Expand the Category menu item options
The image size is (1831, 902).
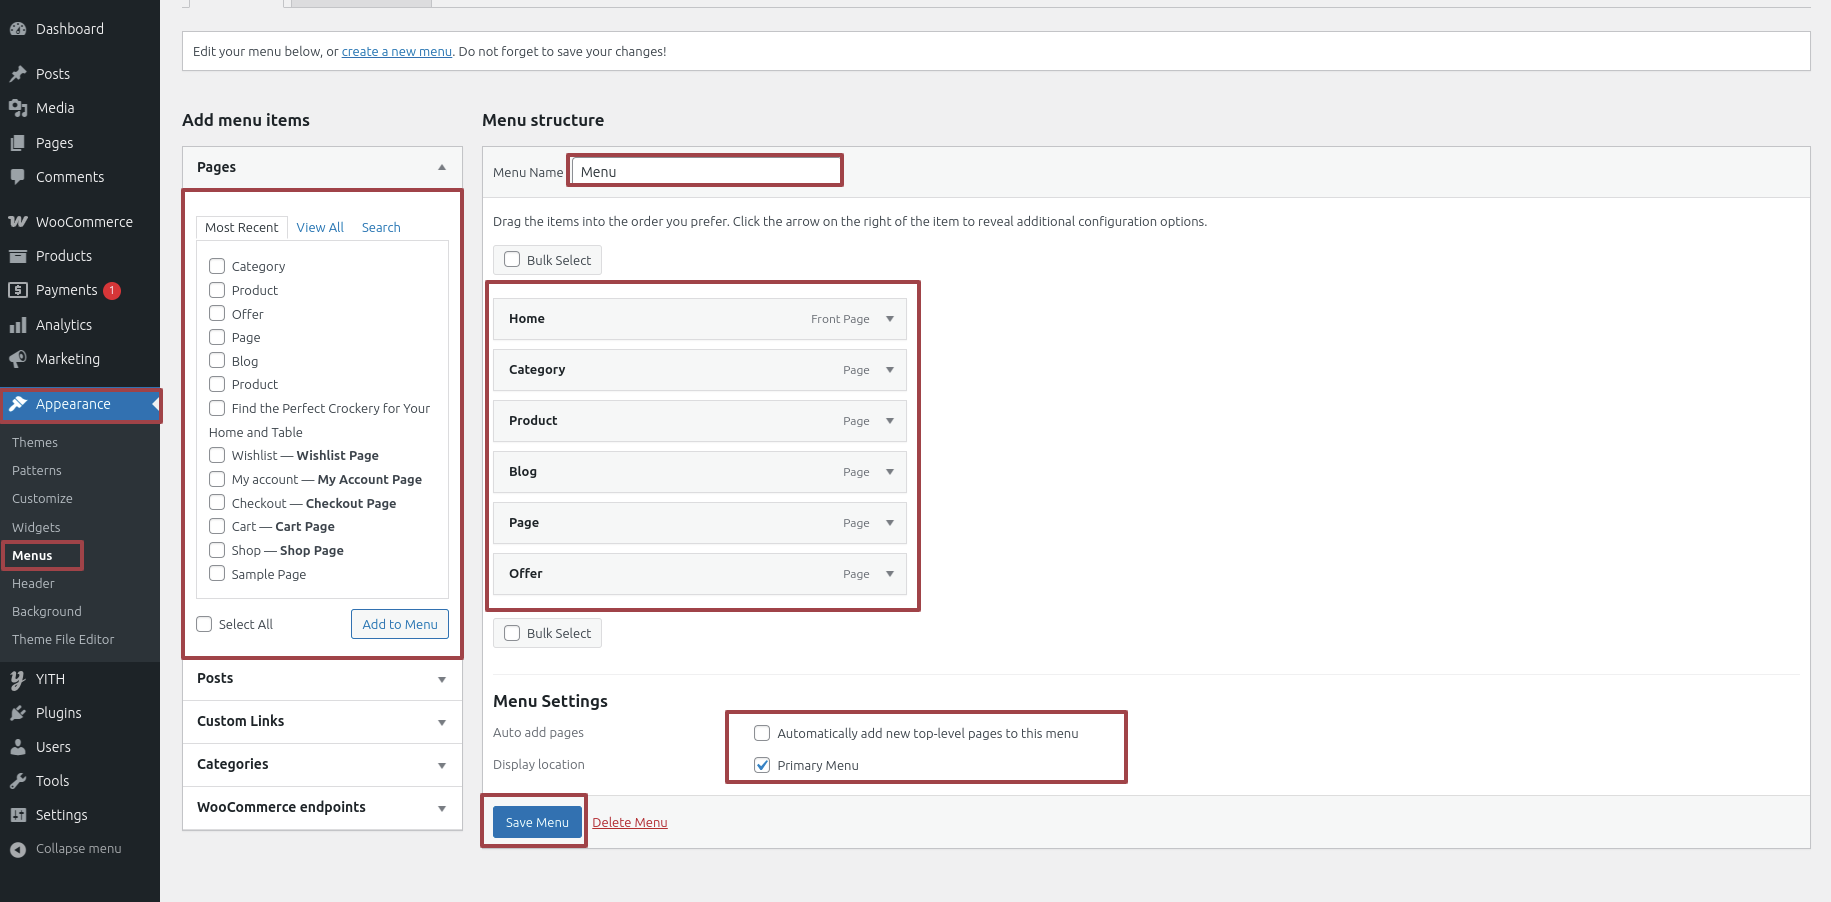[x=890, y=370]
